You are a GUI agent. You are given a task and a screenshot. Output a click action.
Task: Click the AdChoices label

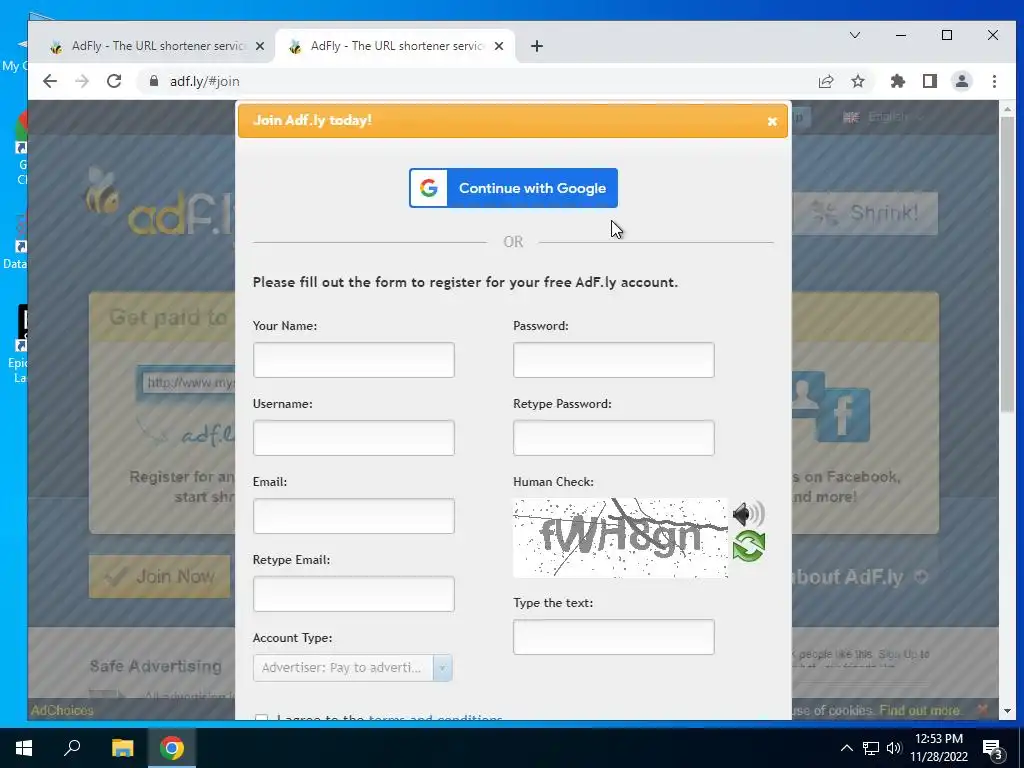click(x=62, y=710)
